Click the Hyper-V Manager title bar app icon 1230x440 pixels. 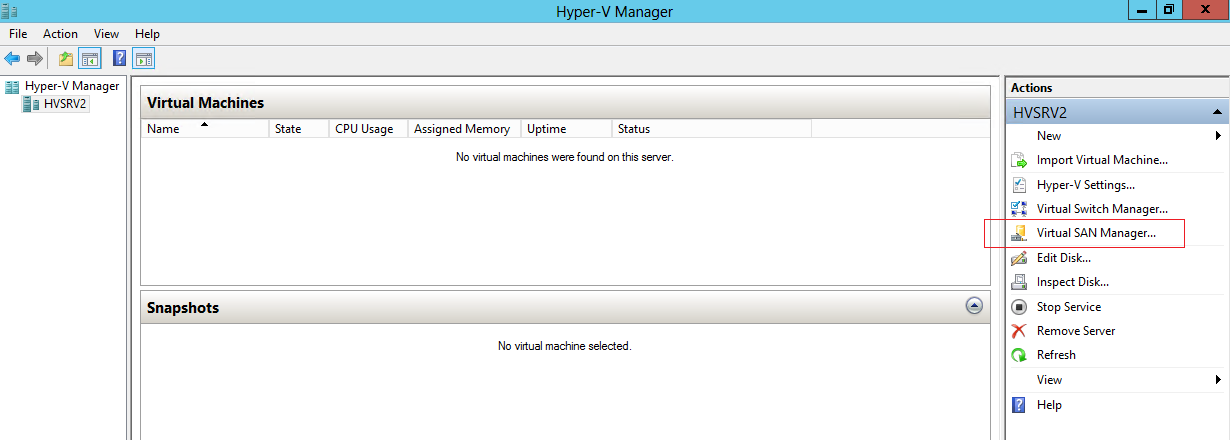tap(11, 11)
